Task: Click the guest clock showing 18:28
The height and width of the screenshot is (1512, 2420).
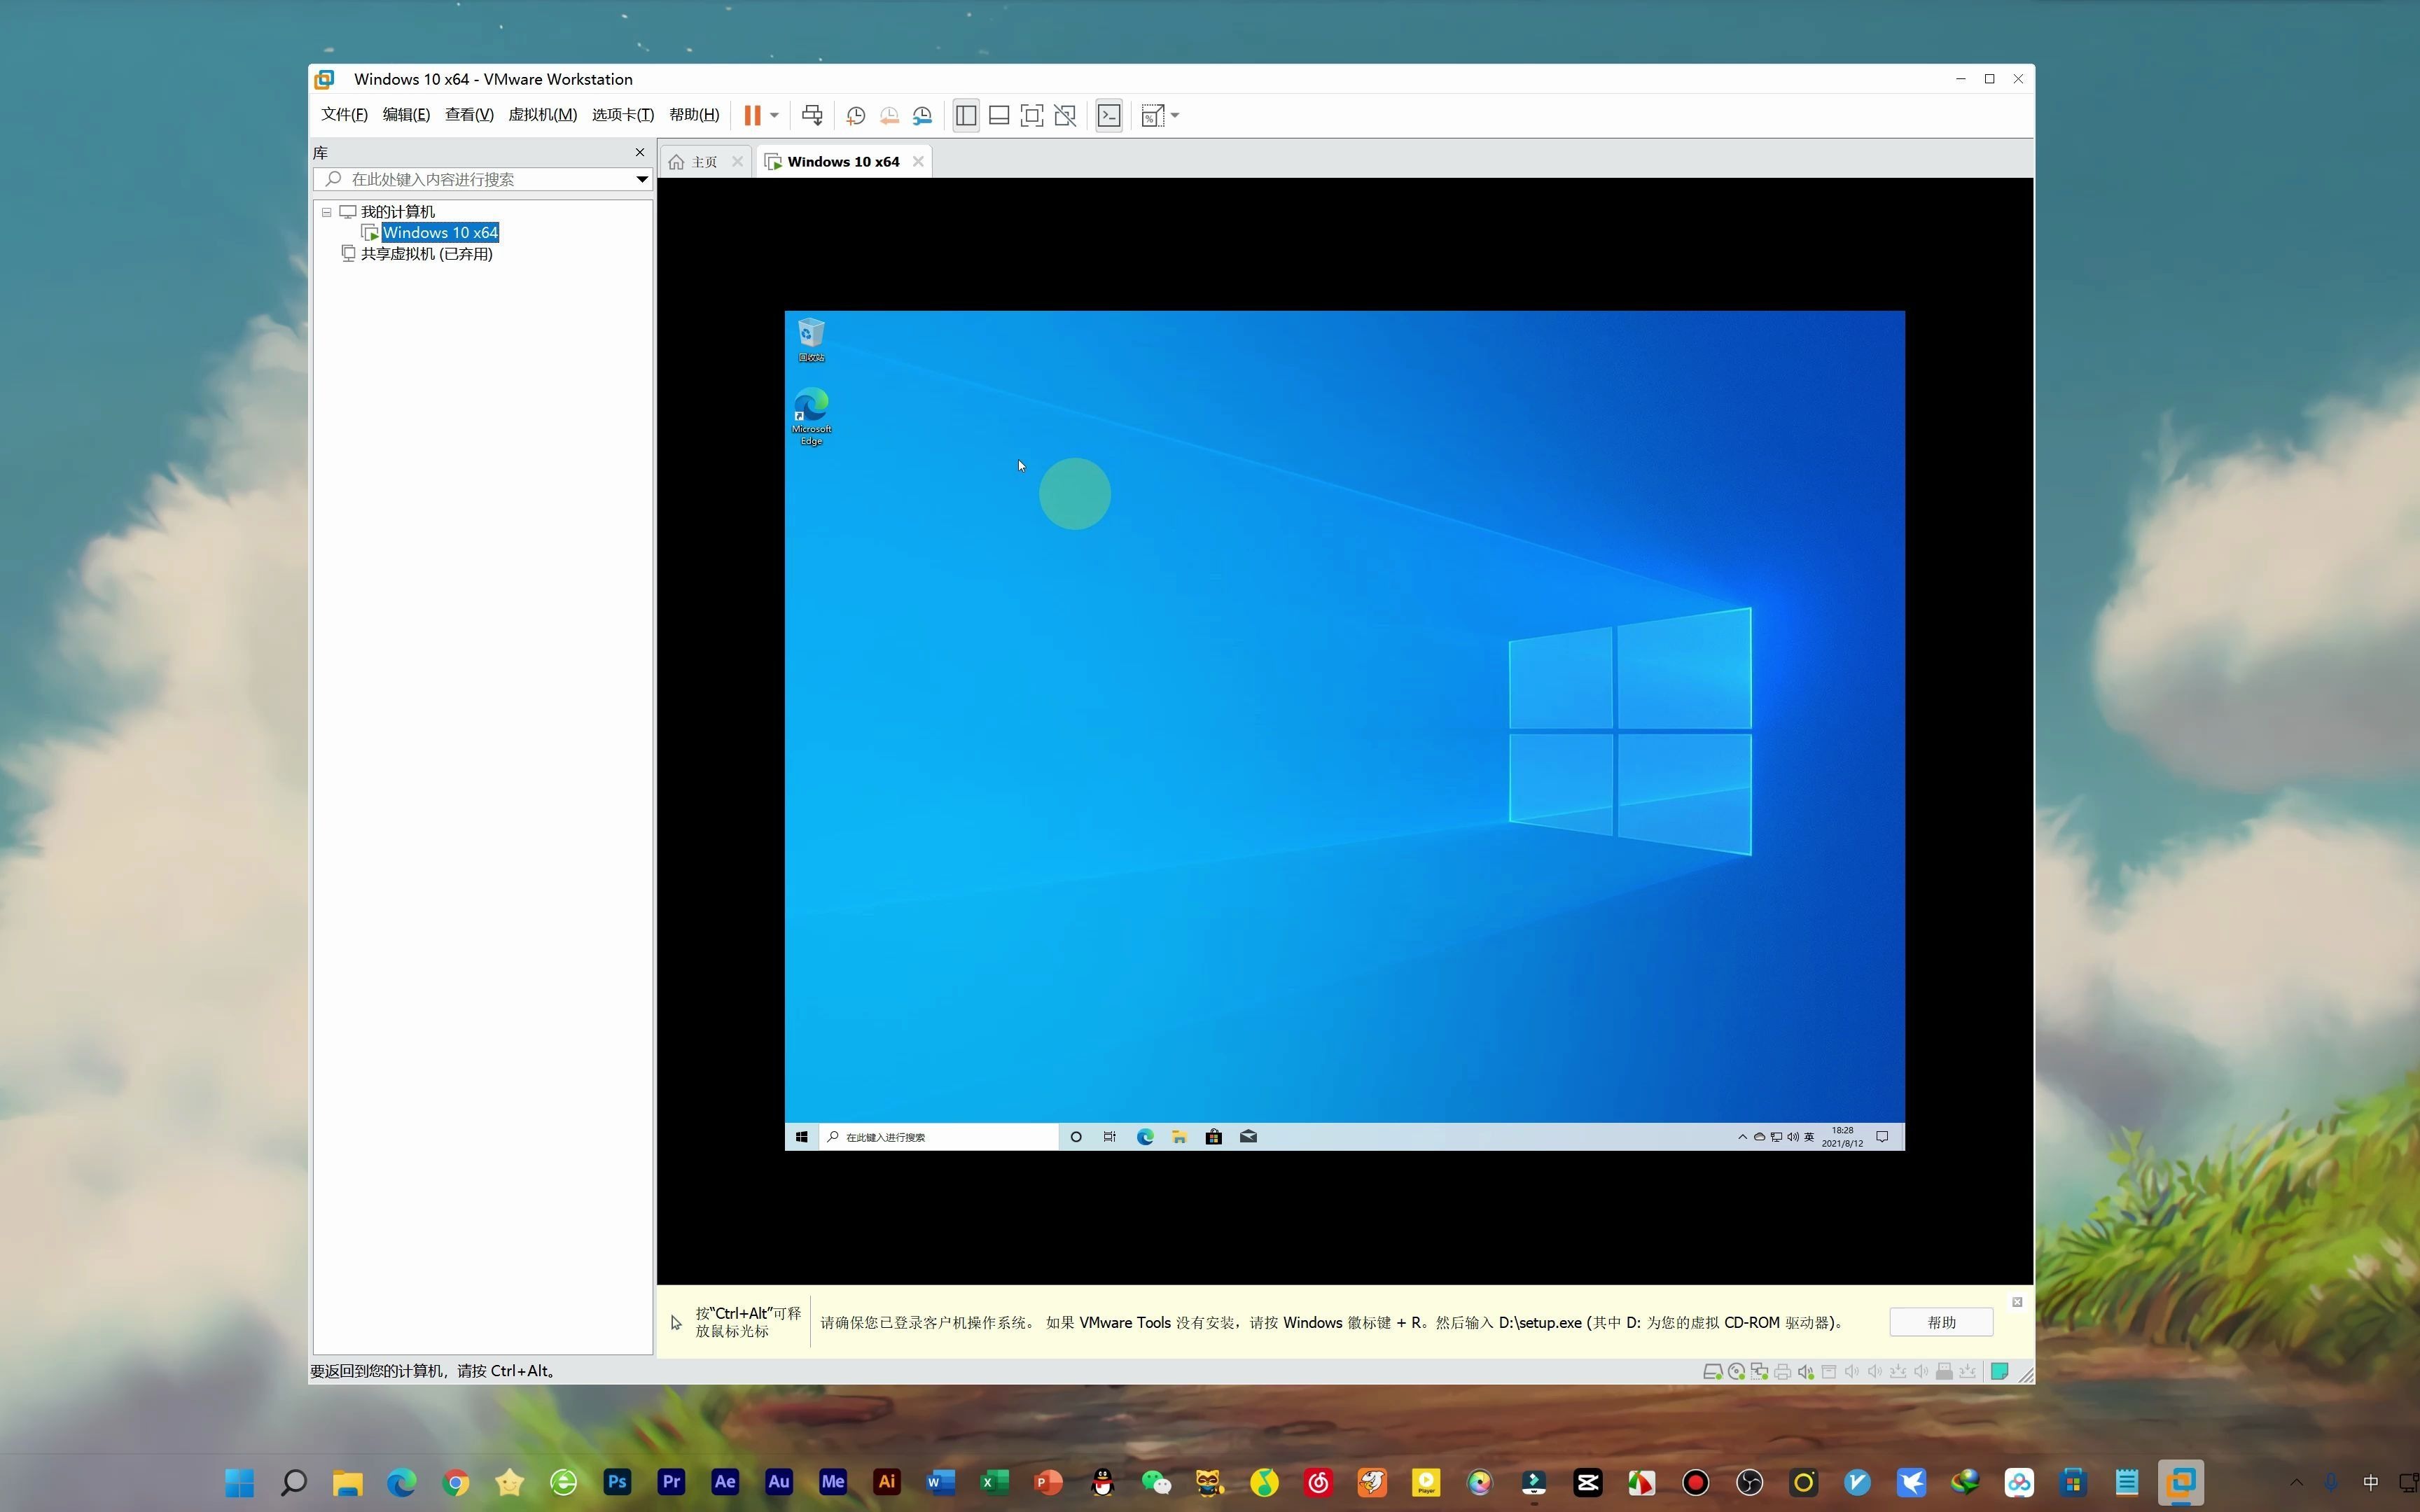Action: click(1842, 1137)
